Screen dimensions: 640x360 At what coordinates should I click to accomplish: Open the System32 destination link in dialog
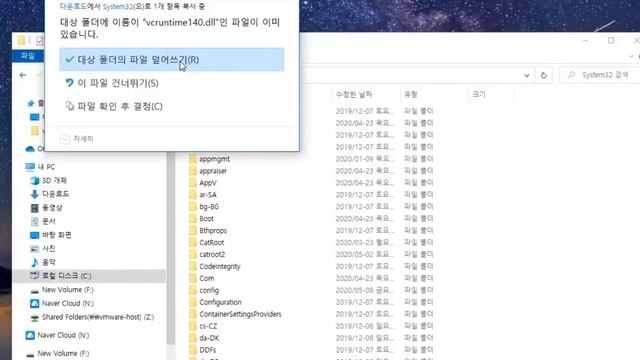(118, 7)
